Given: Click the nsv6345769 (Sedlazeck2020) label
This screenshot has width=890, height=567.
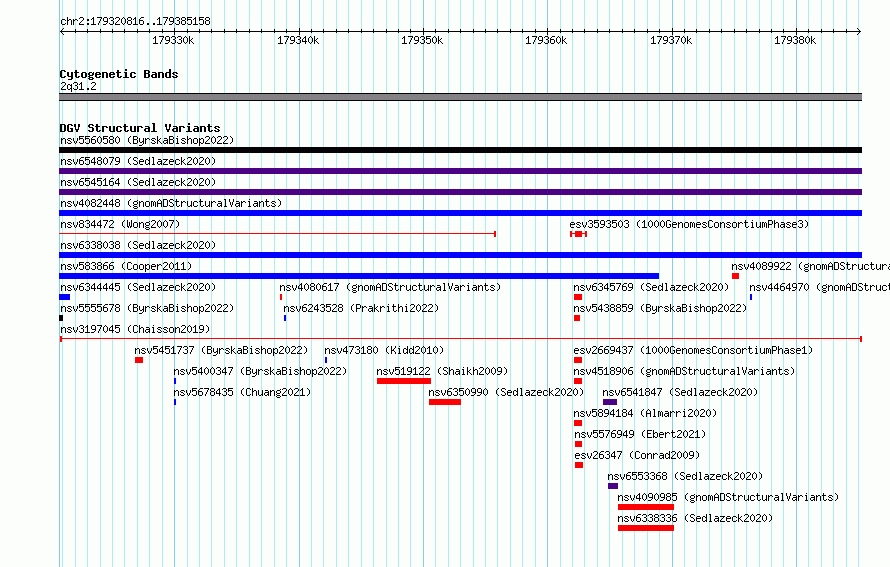Looking at the screenshot, I should pos(651,287).
